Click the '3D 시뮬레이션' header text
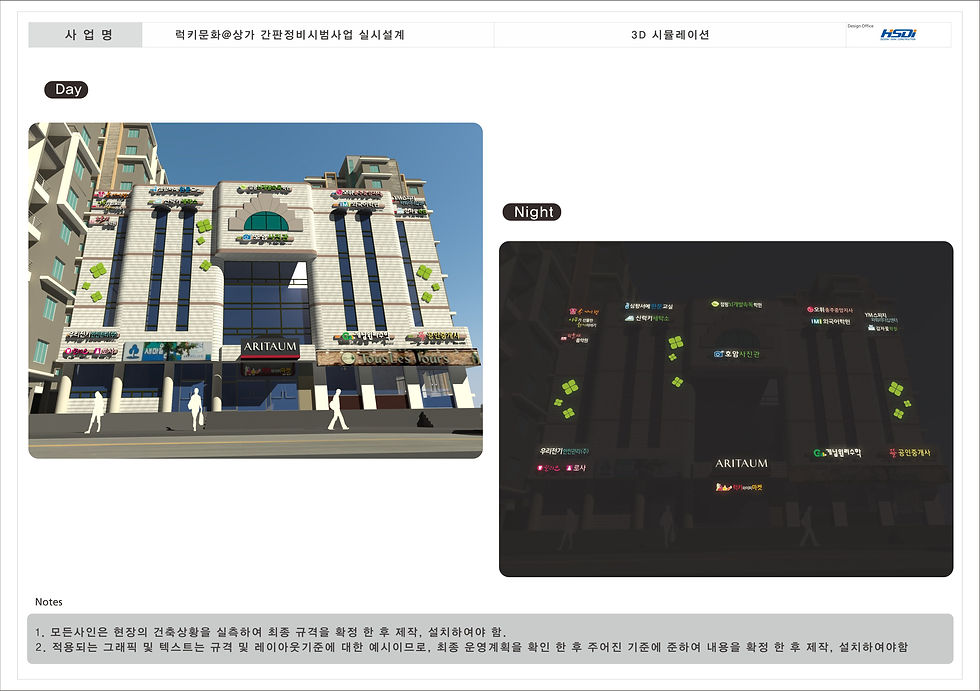The image size is (980, 691). tap(670, 35)
